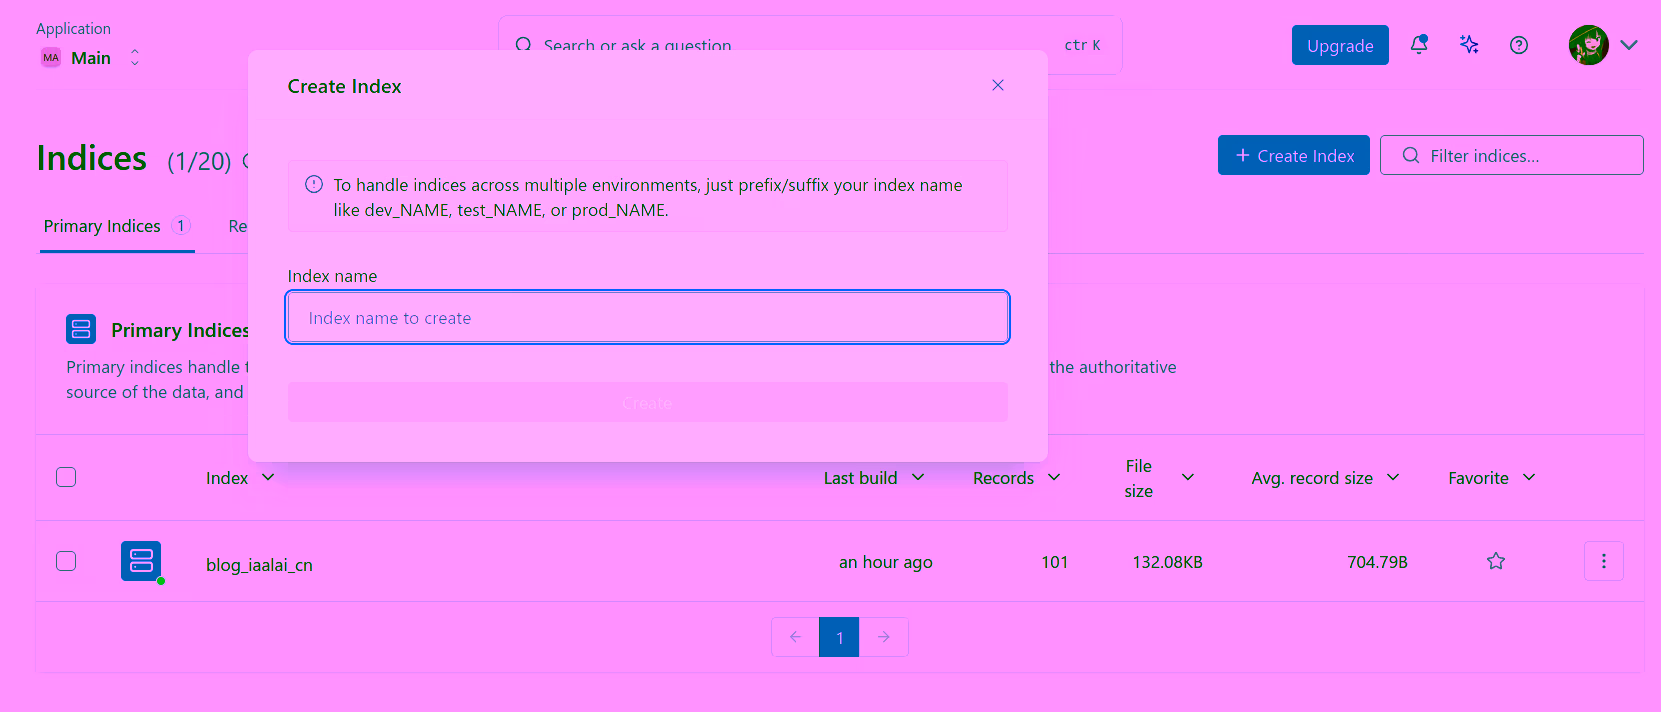Star blog_iaalai_cn as favorite
The height and width of the screenshot is (712, 1661).
point(1496,561)
